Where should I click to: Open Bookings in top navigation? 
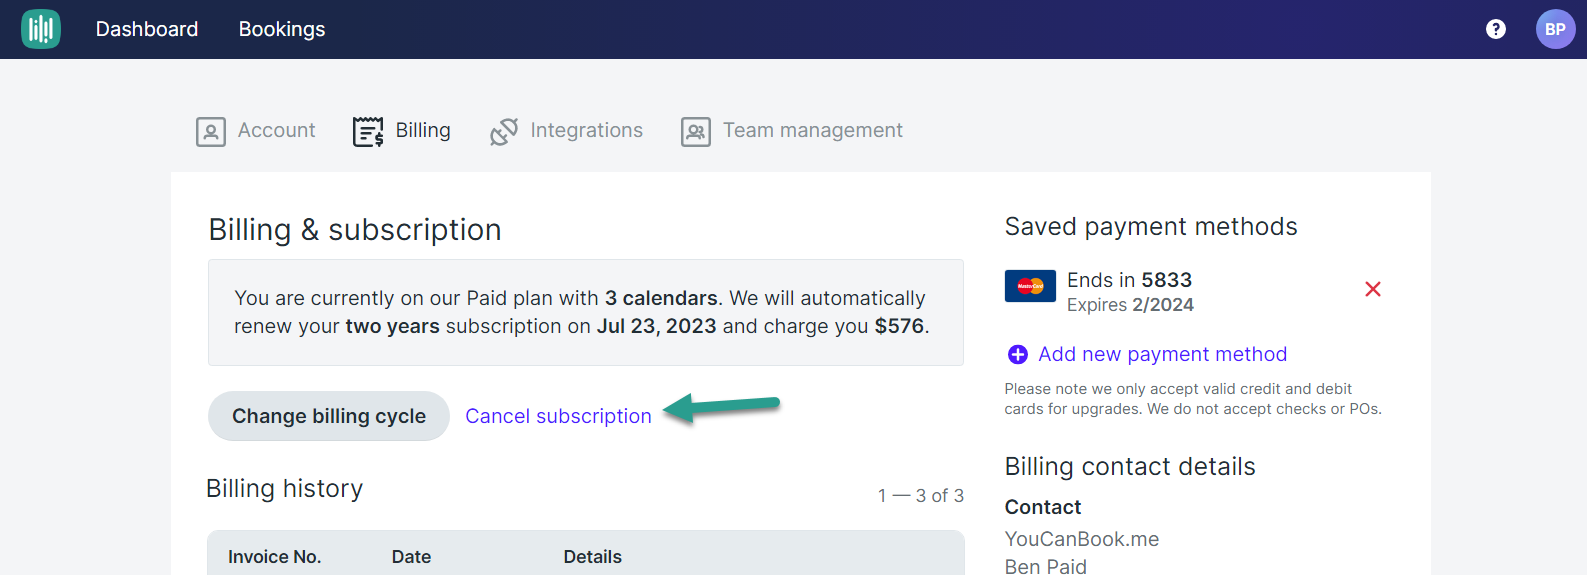(x=282, y=29)
